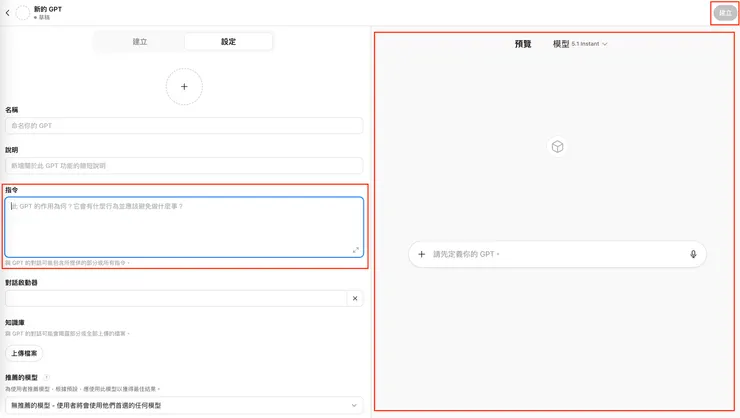Click the 說明 description input field
Screen dimensions: 740x418
pos(184,166)
